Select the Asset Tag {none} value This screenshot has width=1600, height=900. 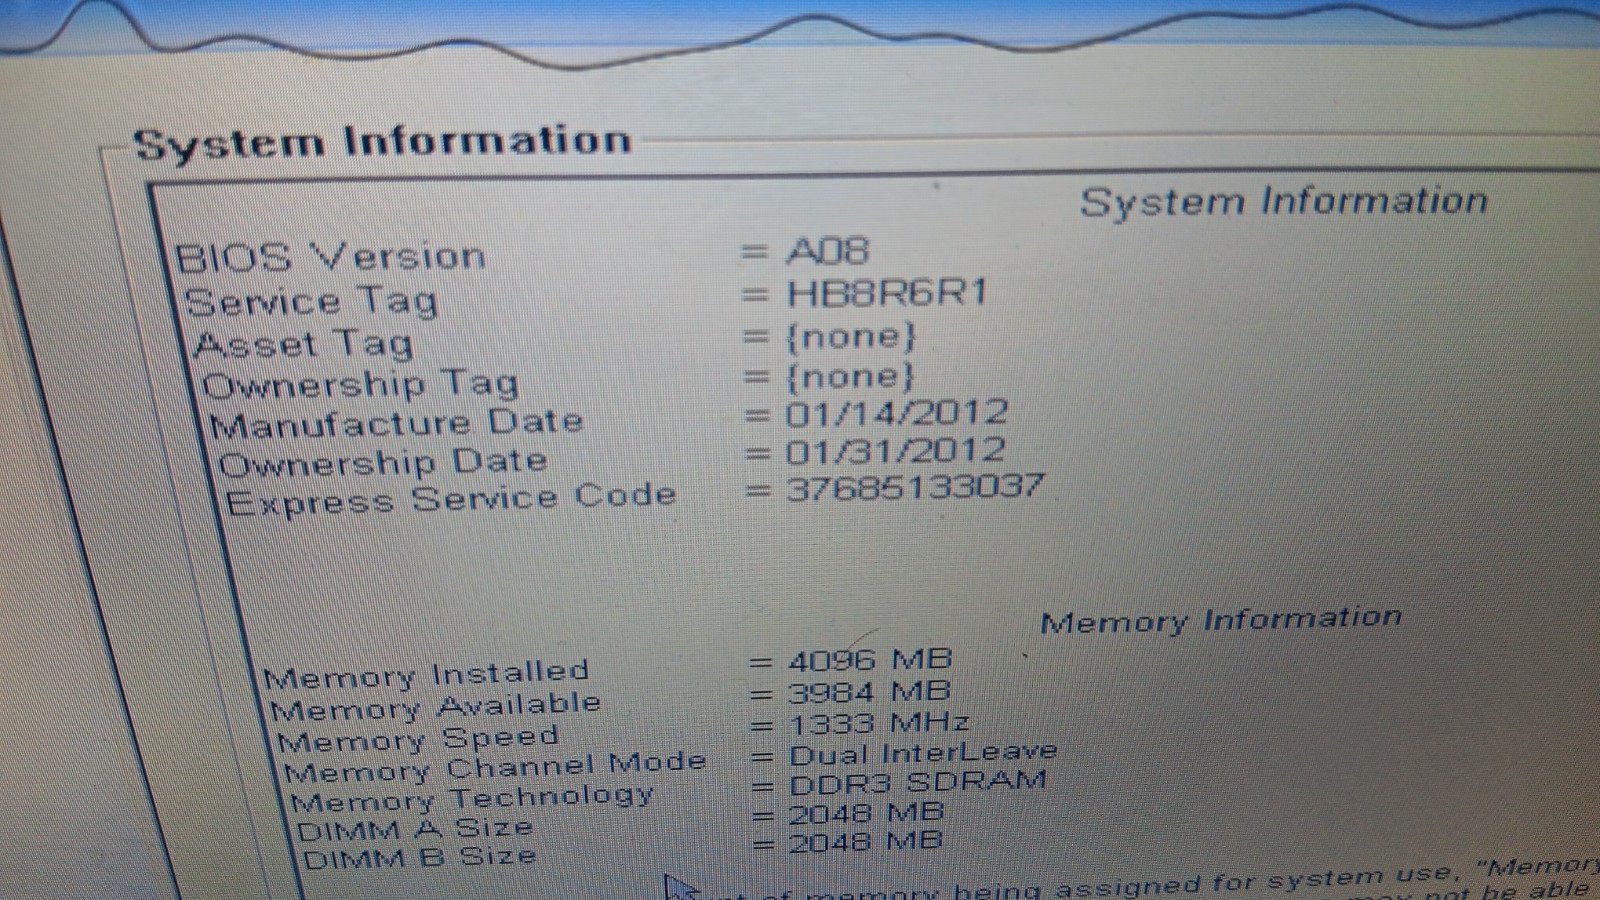(851, 336)
